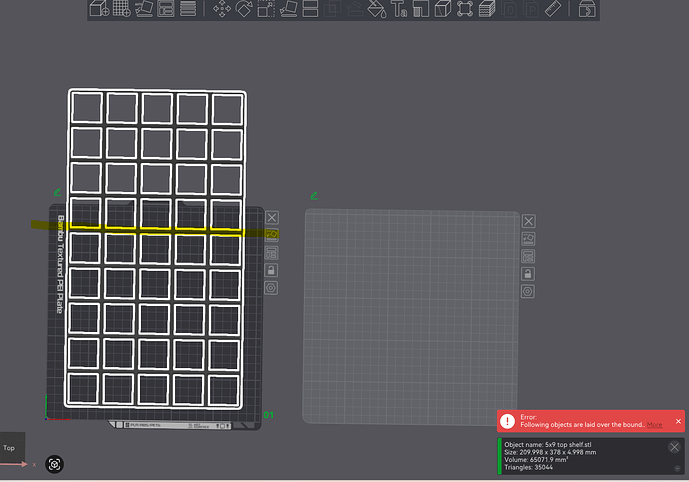Click the Add object cube icon
Viewport: 689px width, 482px height.
coord(99,8)
